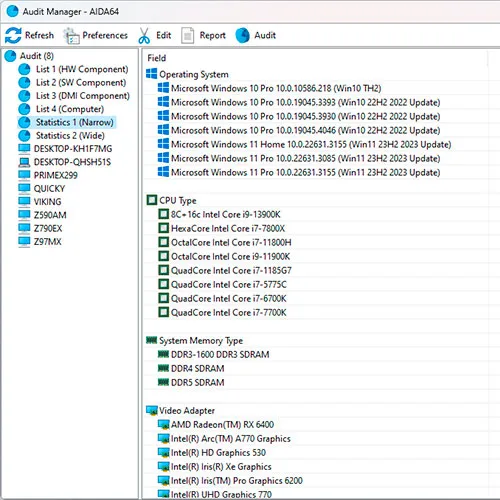Click the Audit pie icon in toolbar
This screenshot has height=500, width=500.
(x=242, y=35)
